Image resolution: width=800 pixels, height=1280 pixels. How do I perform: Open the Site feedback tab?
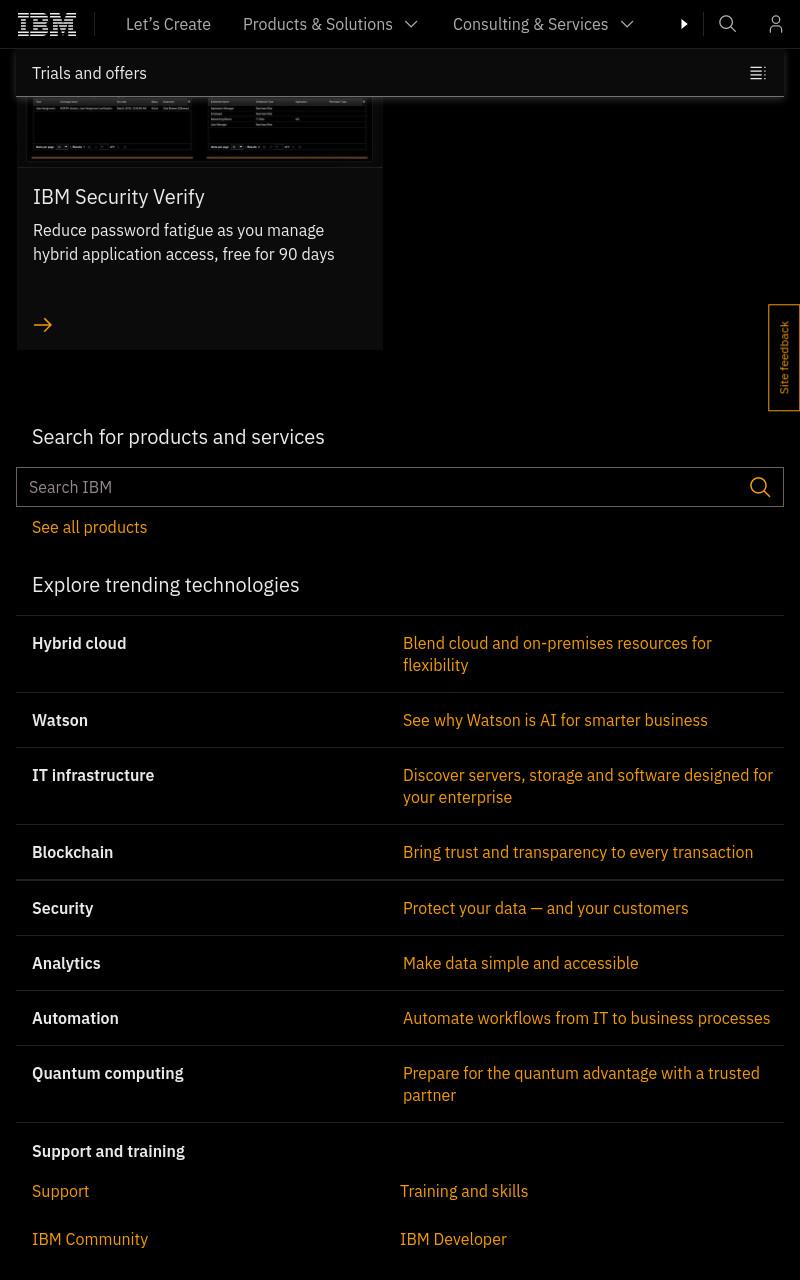click(x=784, y=357)
